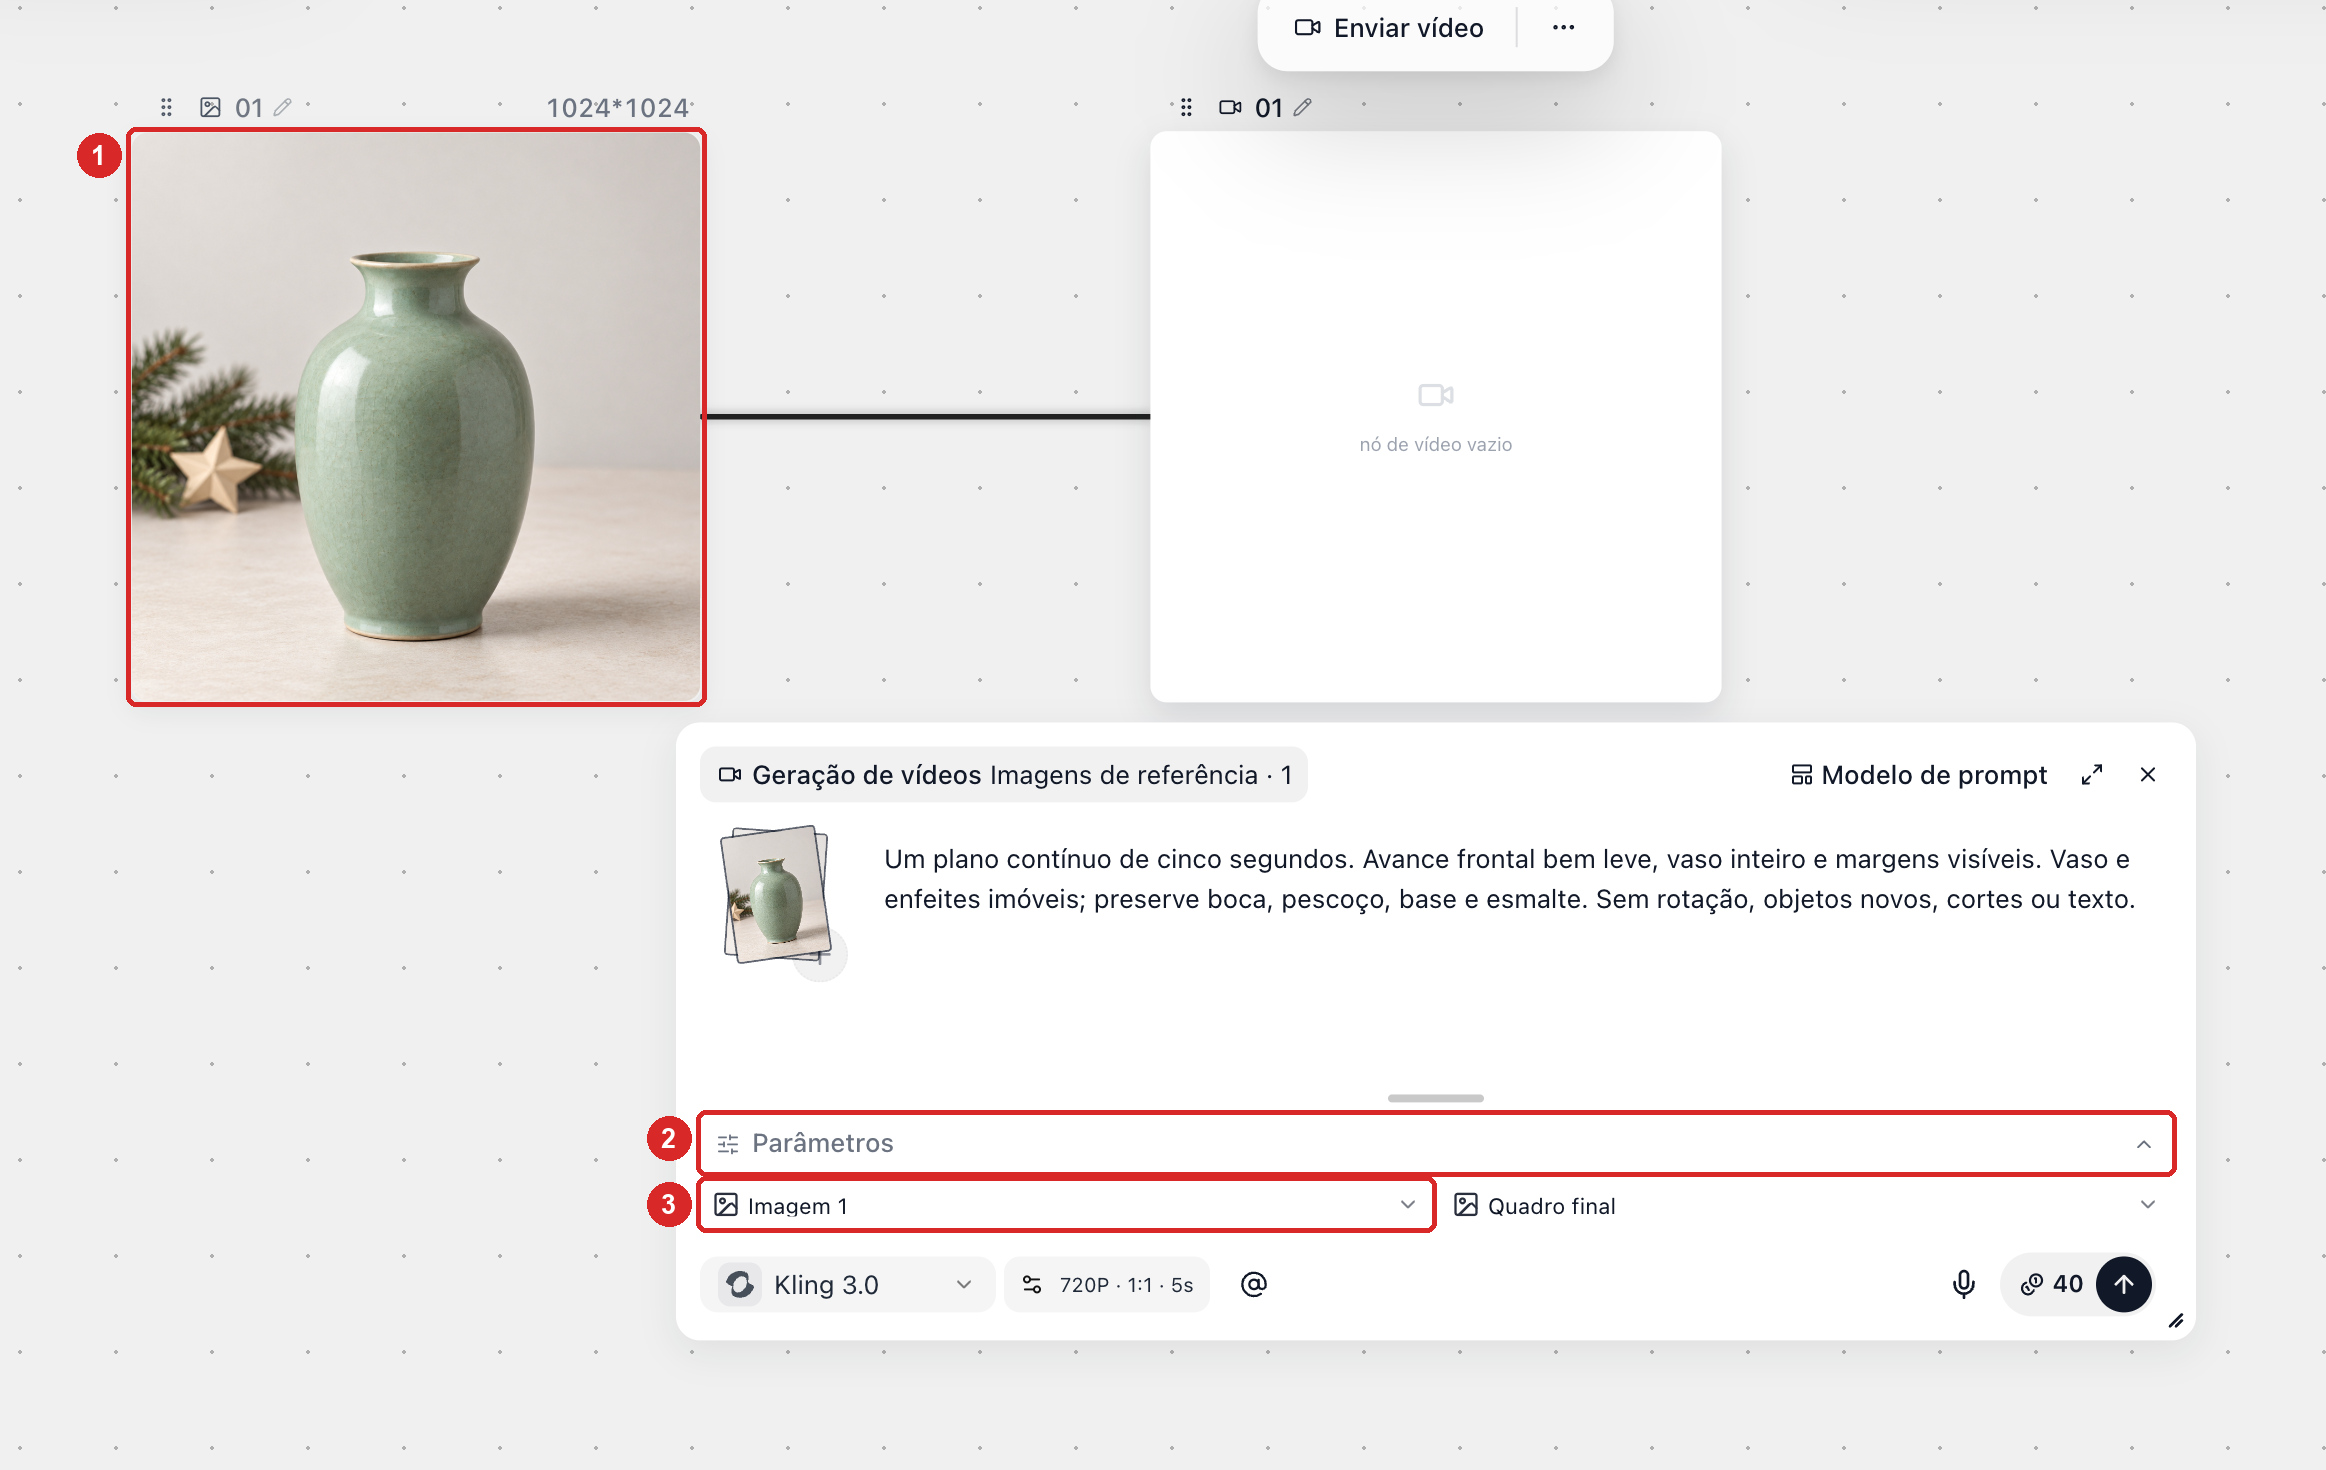The width and height of the screenshot is (2326, 1470).
Task: Click the video camera icon beside video node 01
Action: 1230,107
